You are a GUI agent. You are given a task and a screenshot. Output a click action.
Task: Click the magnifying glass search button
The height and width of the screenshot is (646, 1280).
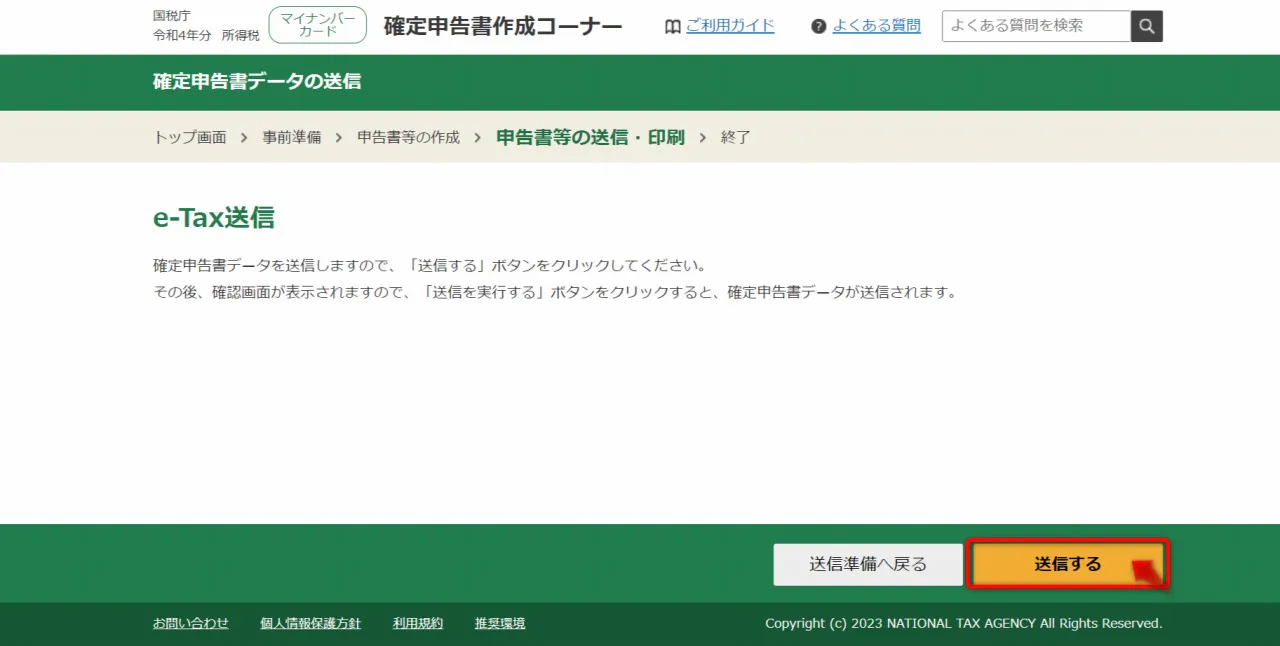(x=1147, y=26)
